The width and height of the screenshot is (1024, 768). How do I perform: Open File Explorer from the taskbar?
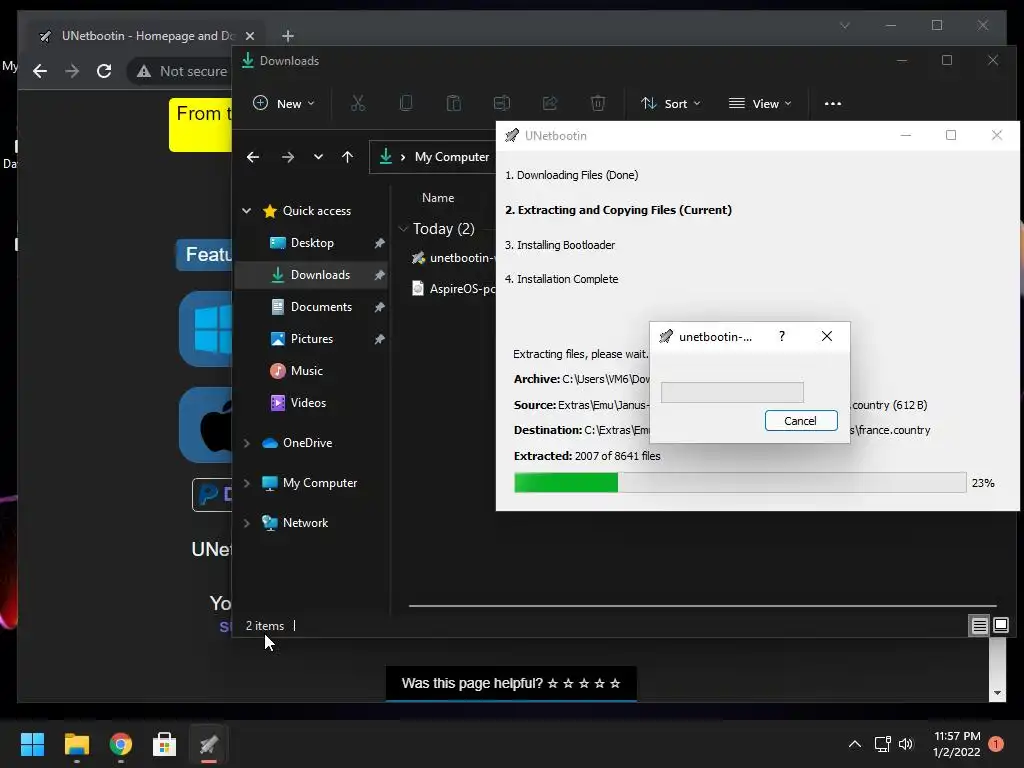coord(76,744)
